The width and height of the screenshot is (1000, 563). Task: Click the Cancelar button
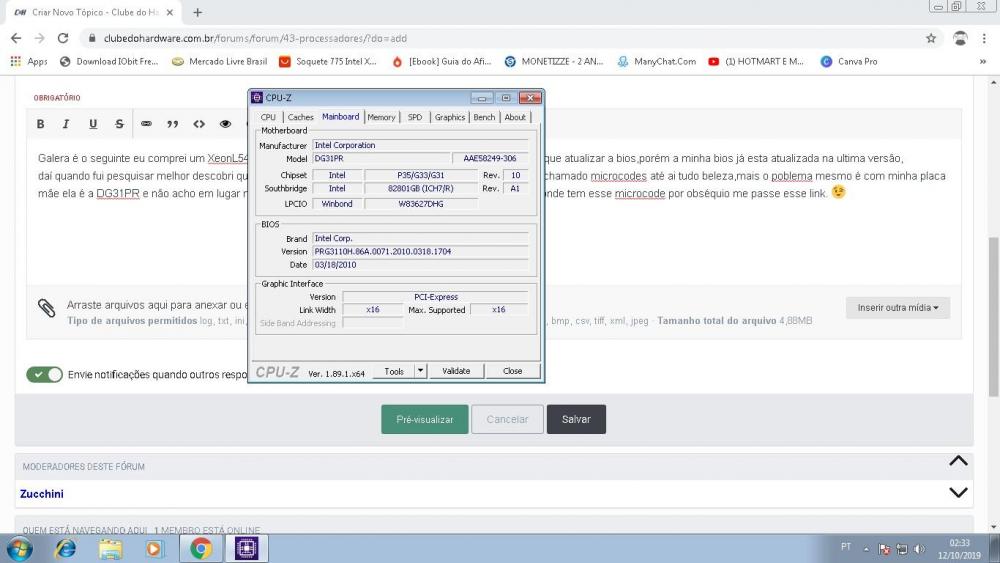point(507,420)
